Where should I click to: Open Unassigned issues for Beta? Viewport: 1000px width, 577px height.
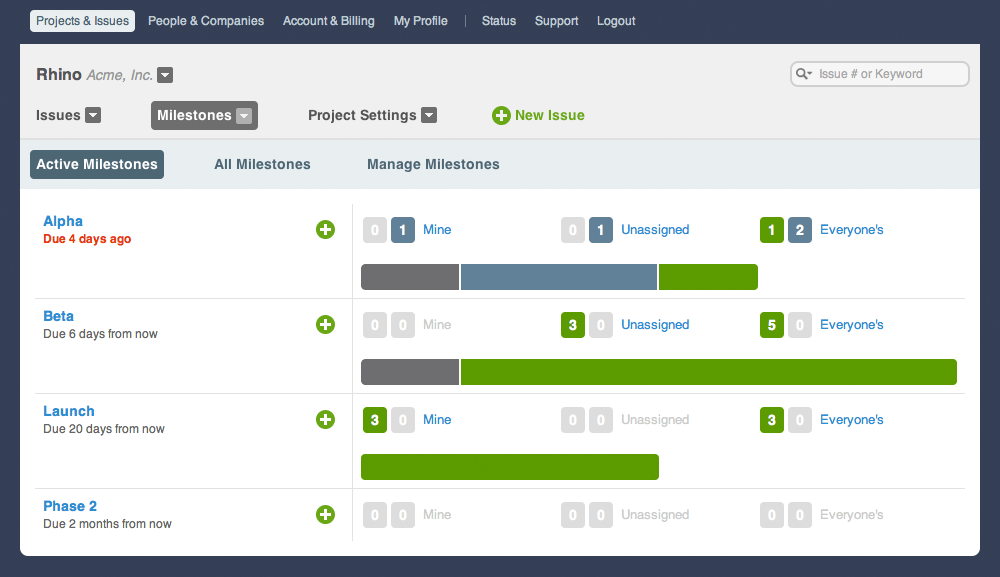click(655, 325)
